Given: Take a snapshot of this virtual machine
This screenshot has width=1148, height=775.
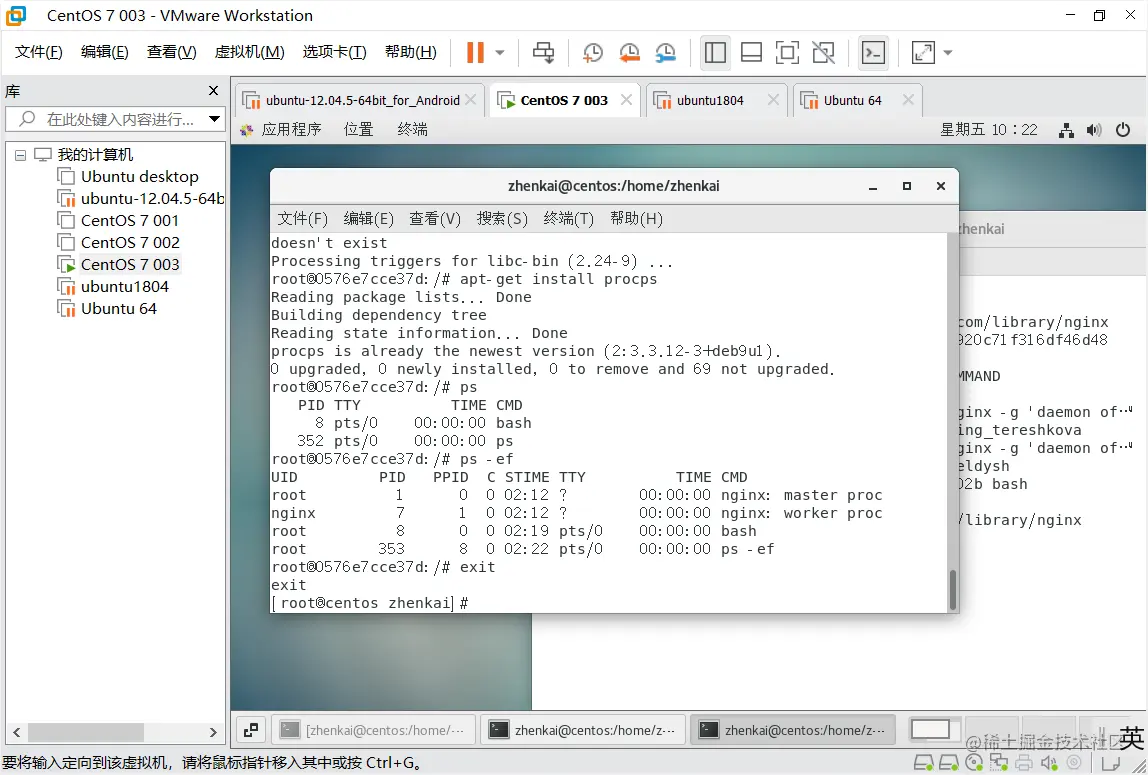Looking at the screenshot, I should 592,52.
